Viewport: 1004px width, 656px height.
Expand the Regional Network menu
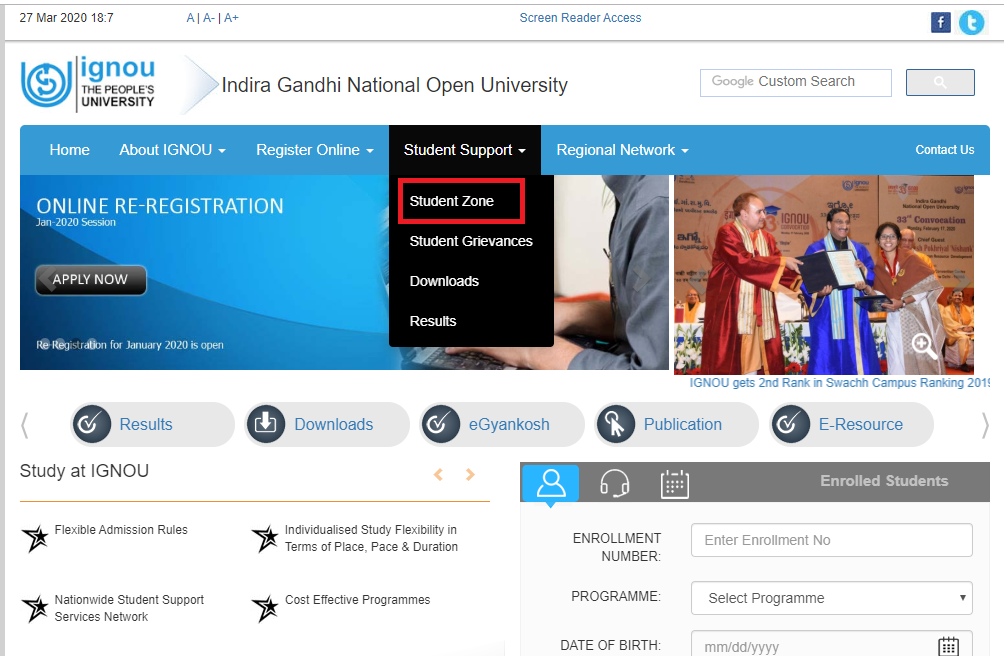(x=620, y=149)
